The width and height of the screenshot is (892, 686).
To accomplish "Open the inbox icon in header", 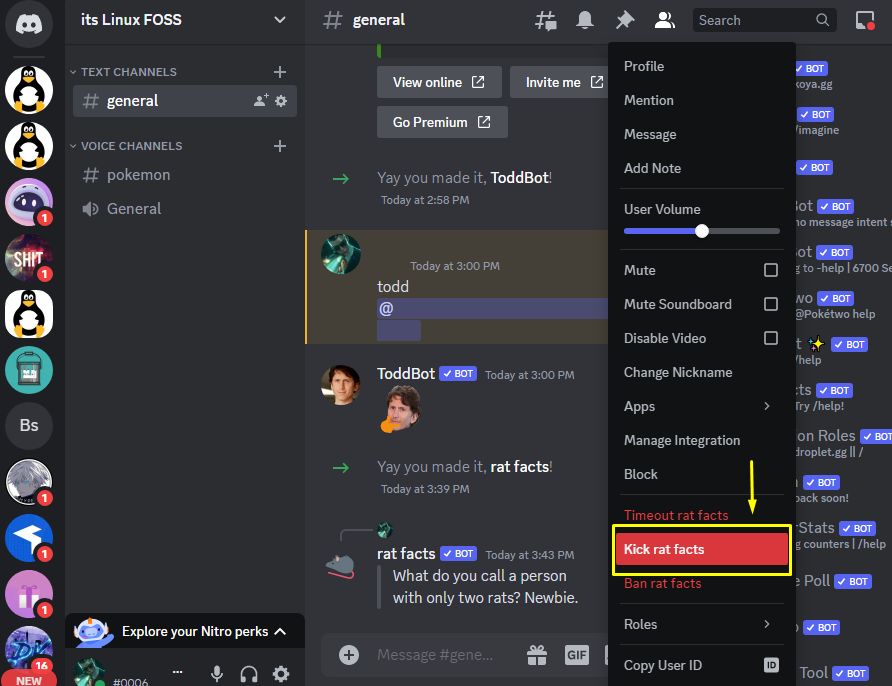I will point(865,20).
